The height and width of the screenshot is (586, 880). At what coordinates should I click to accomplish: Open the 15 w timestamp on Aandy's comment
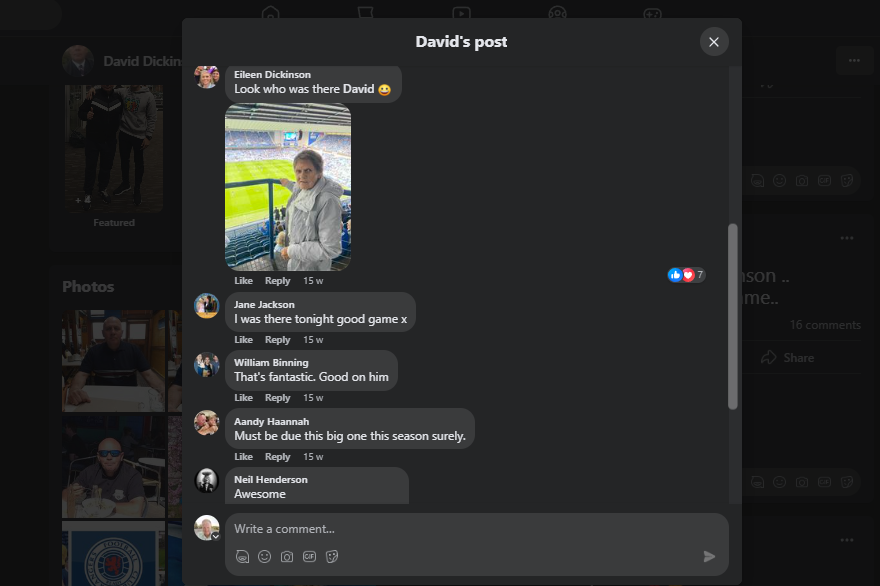click(313, 456)
